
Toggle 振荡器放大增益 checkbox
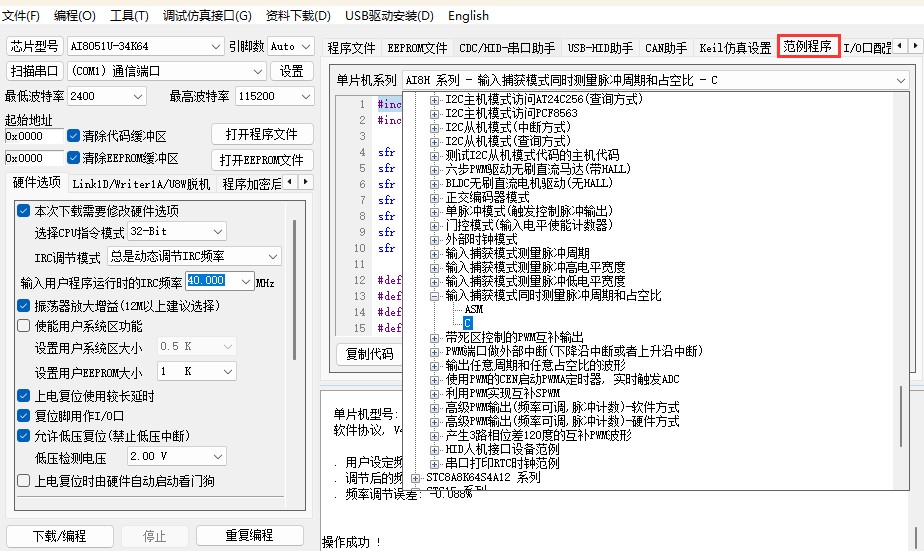[x=24, y=306]
